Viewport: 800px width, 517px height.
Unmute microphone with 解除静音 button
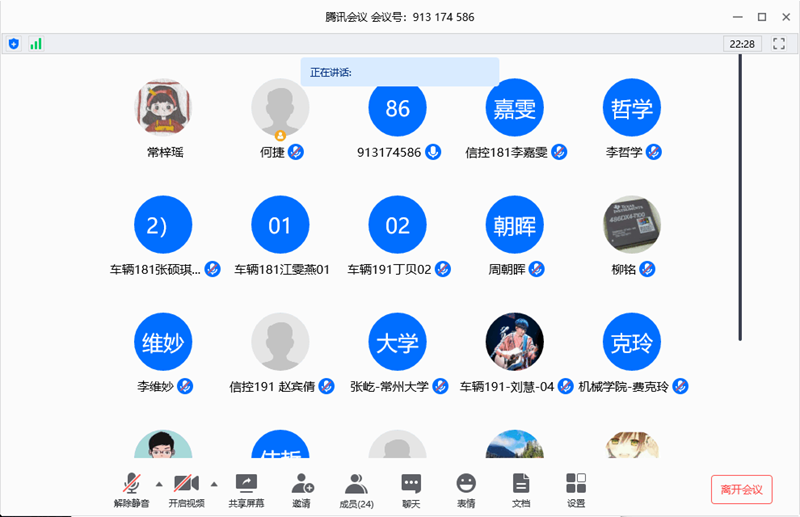(x=131, y=489)
